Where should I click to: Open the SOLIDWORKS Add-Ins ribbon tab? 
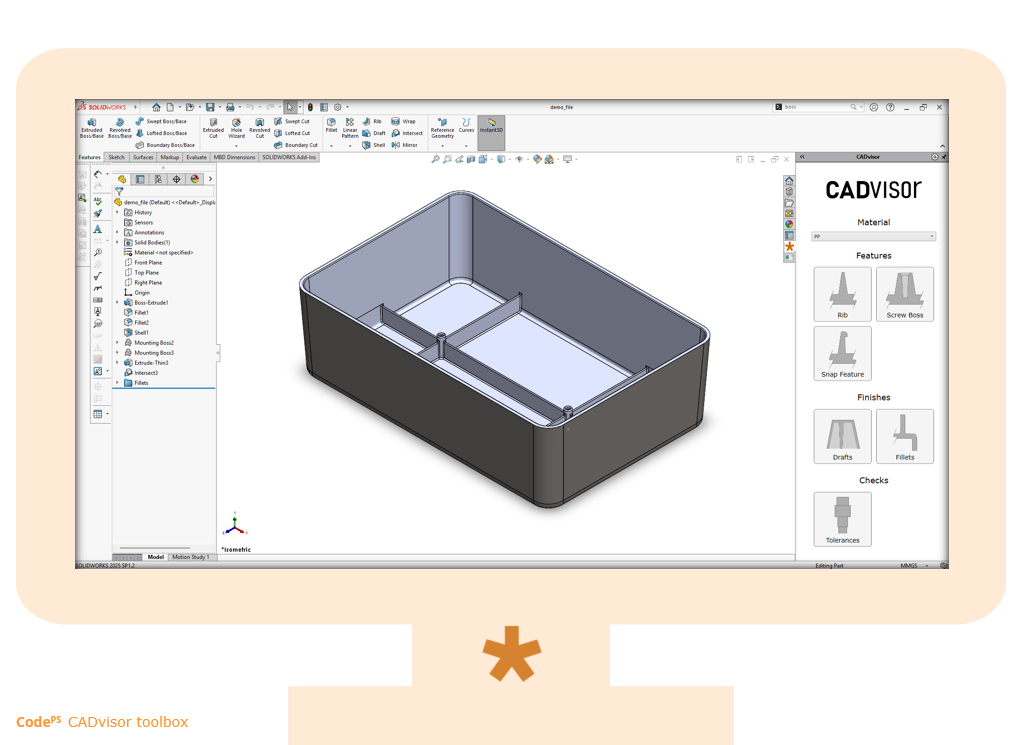pyautogui.click(x=289, y=157)
